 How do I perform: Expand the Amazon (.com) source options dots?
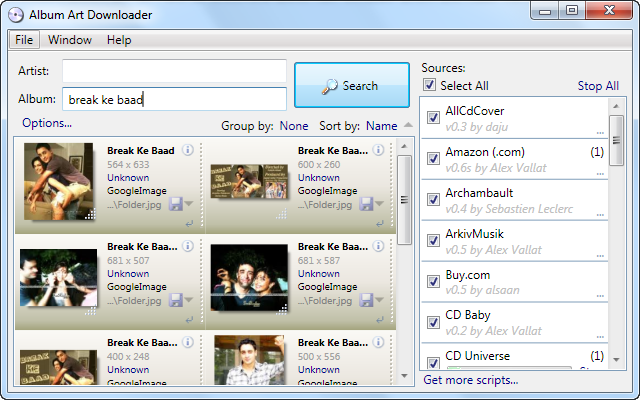tap(600, 173)
